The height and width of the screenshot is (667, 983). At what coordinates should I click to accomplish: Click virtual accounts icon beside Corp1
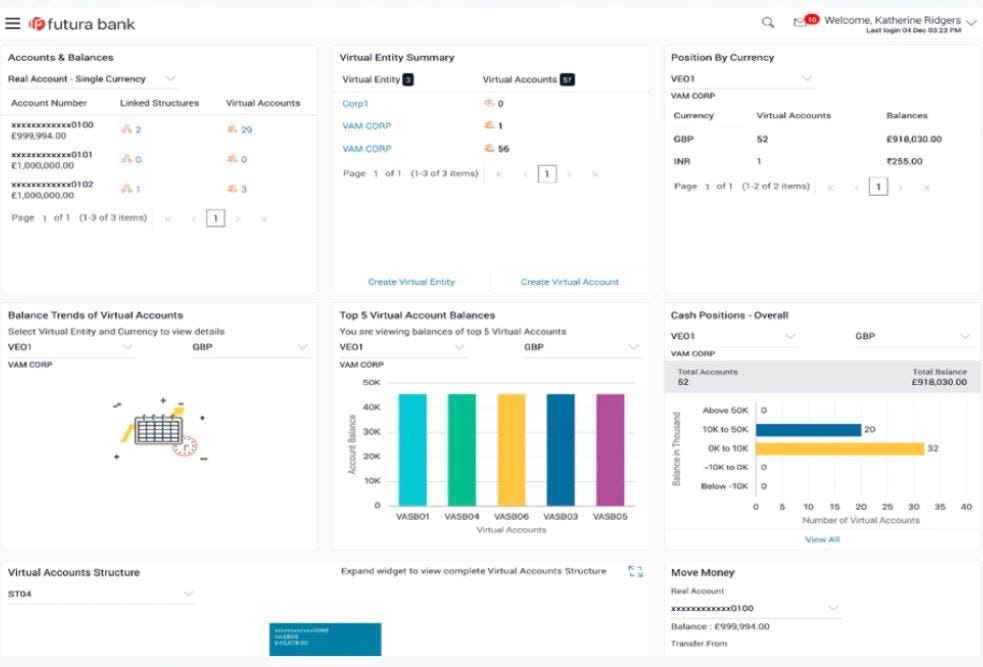tap(487, 102)
